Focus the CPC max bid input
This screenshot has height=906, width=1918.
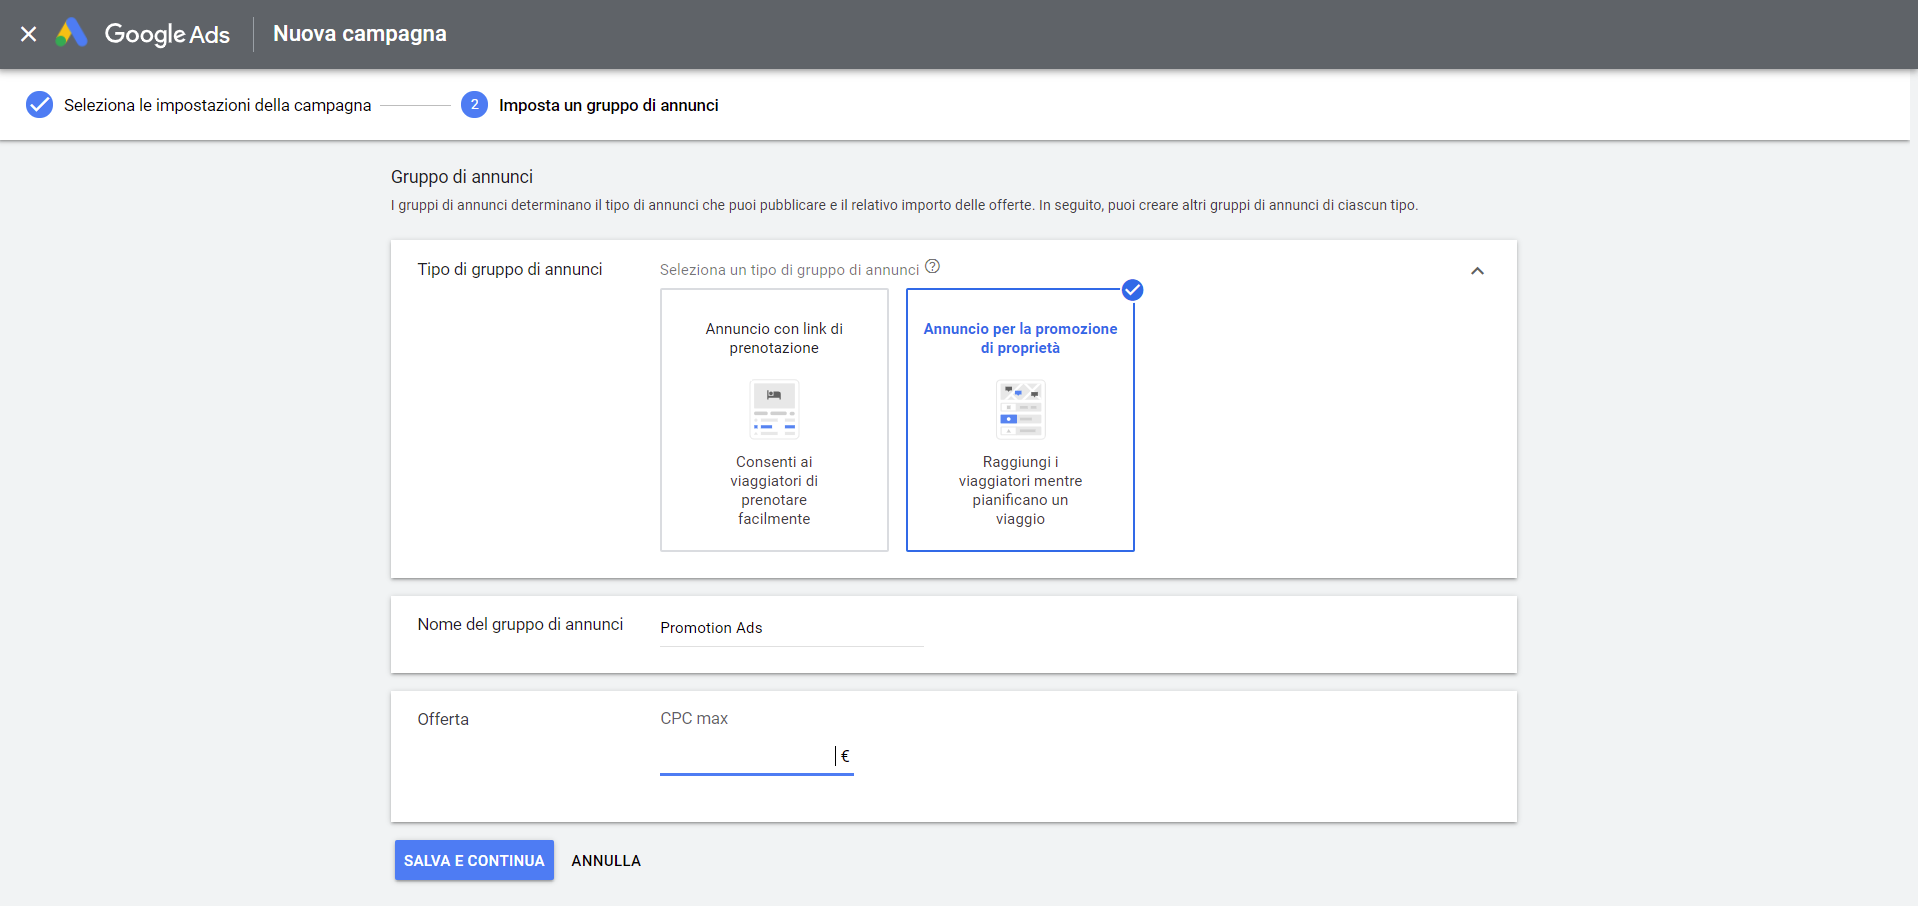coord(746,756)
